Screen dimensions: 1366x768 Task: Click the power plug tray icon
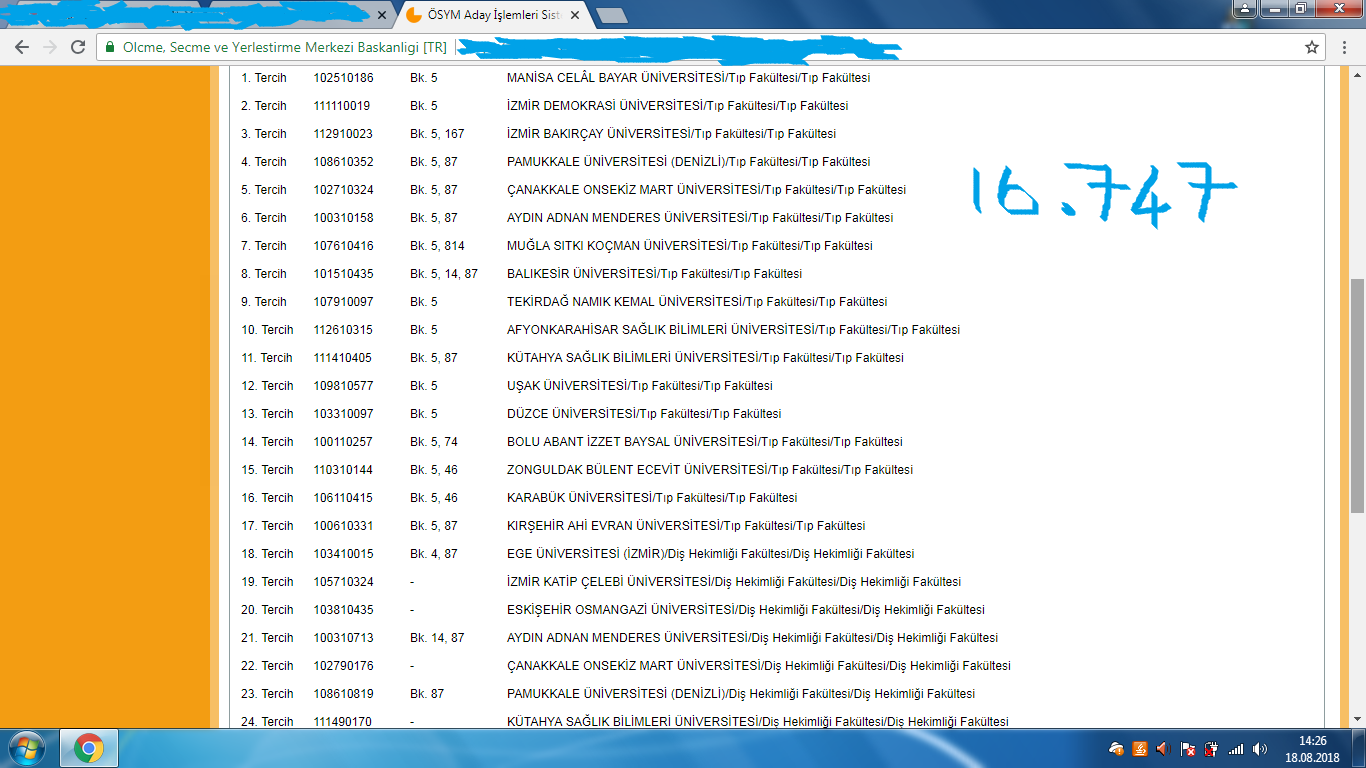[x=1212, y=748]
